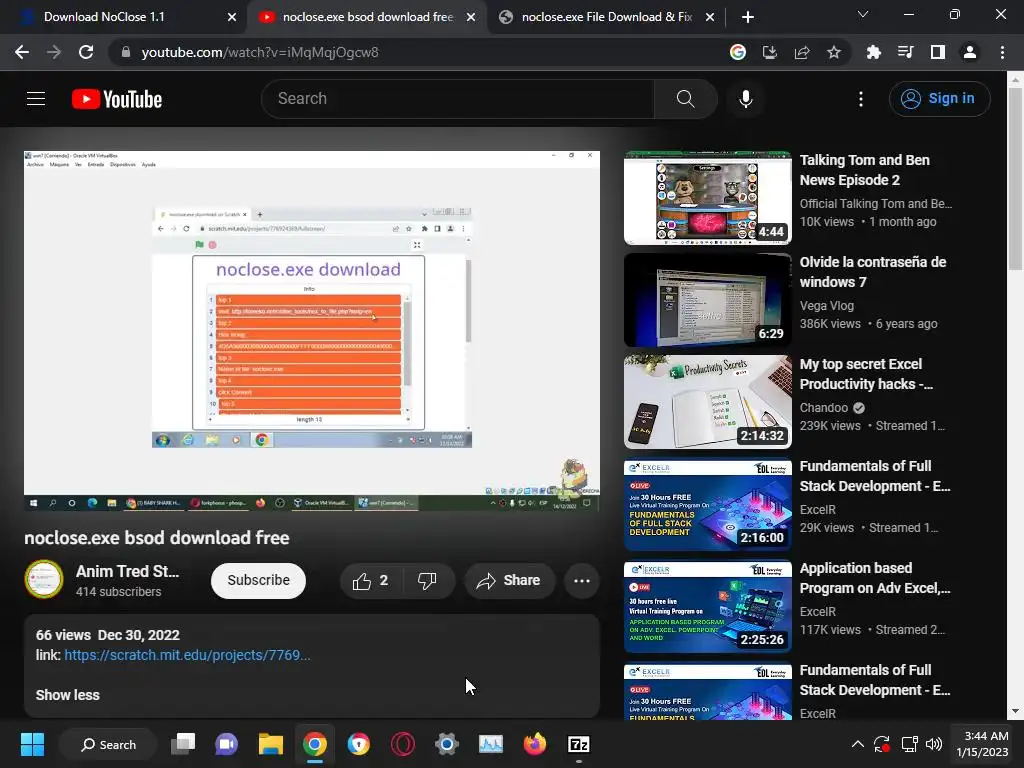Open the YouTube hamburger guide menu
Screen dimensions: 1024x768
coord(36,99)
